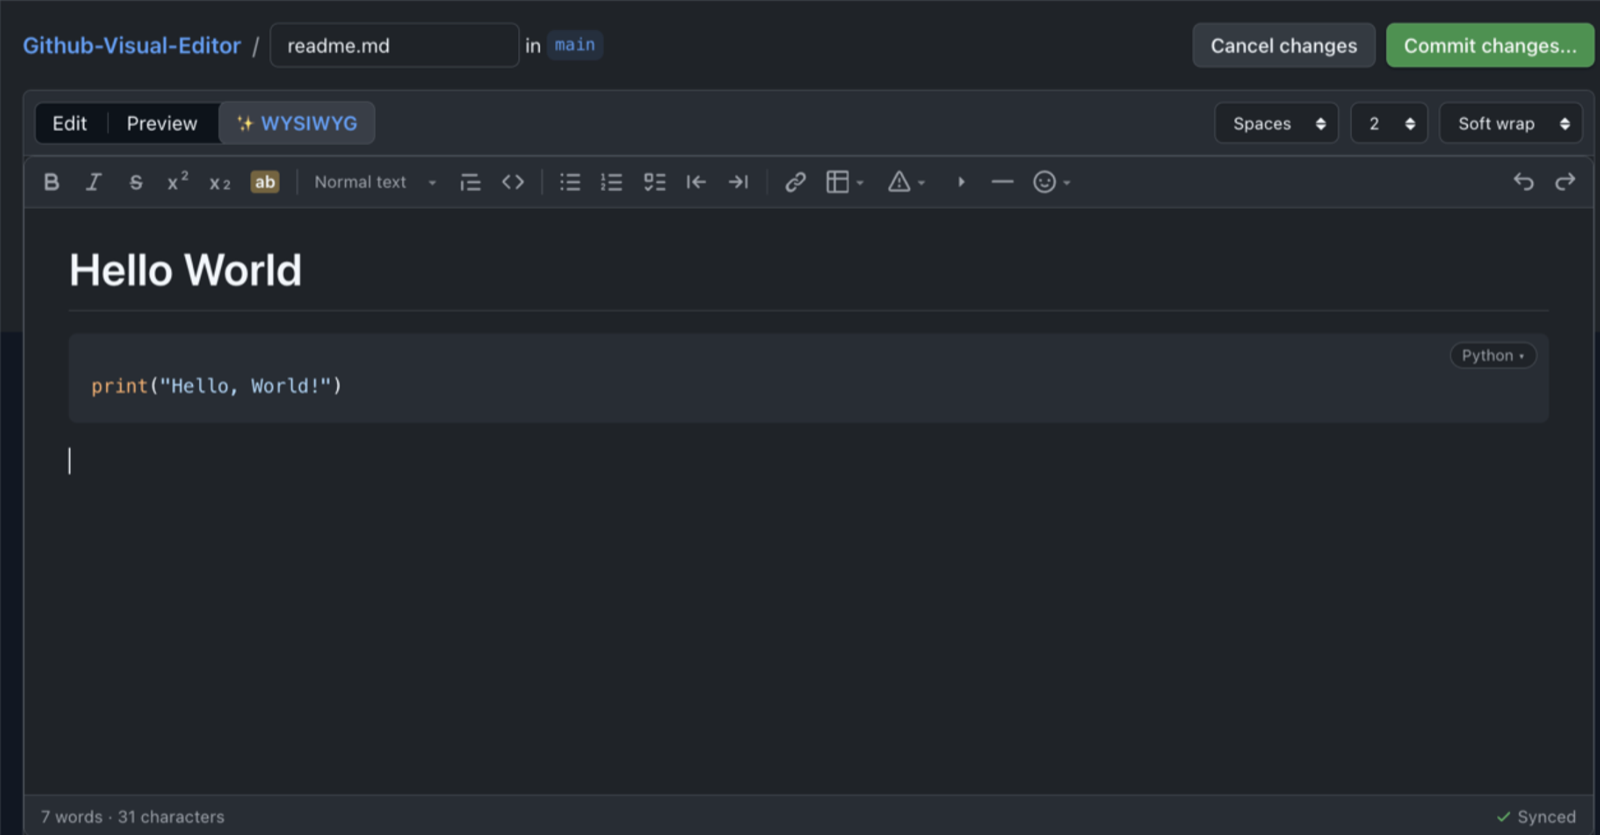This screenshot has width=1600, height=835.
Task: Toggle strikethrough text
Action: [136, 182]
